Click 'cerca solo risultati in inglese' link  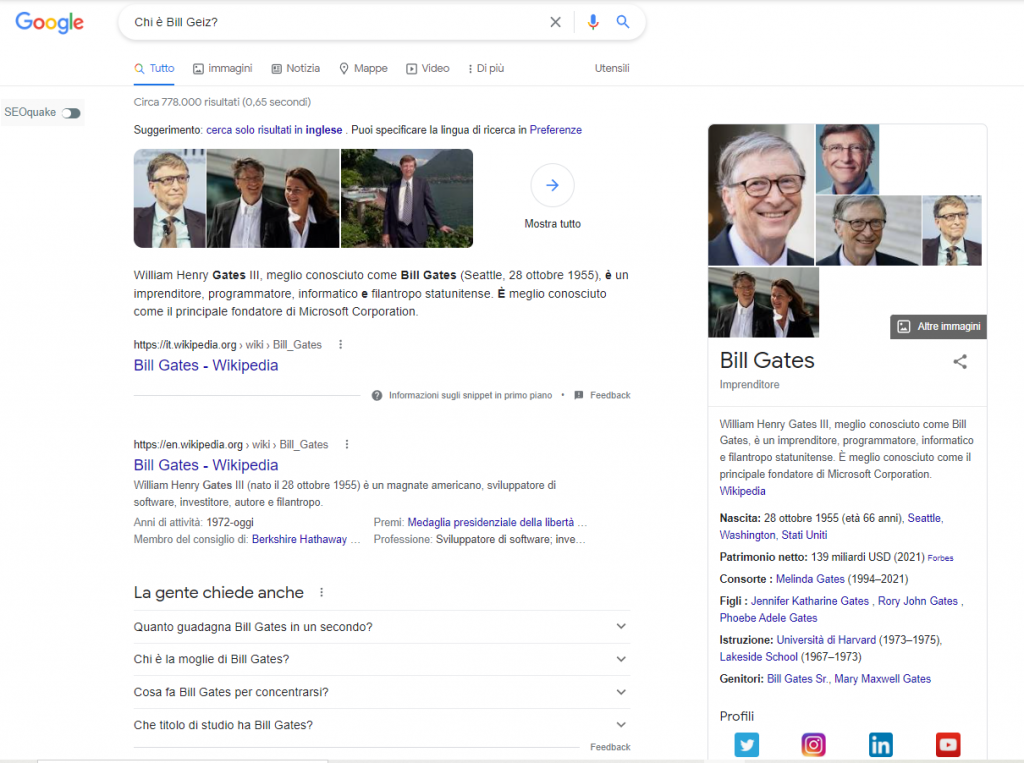[x=274, y=130]
